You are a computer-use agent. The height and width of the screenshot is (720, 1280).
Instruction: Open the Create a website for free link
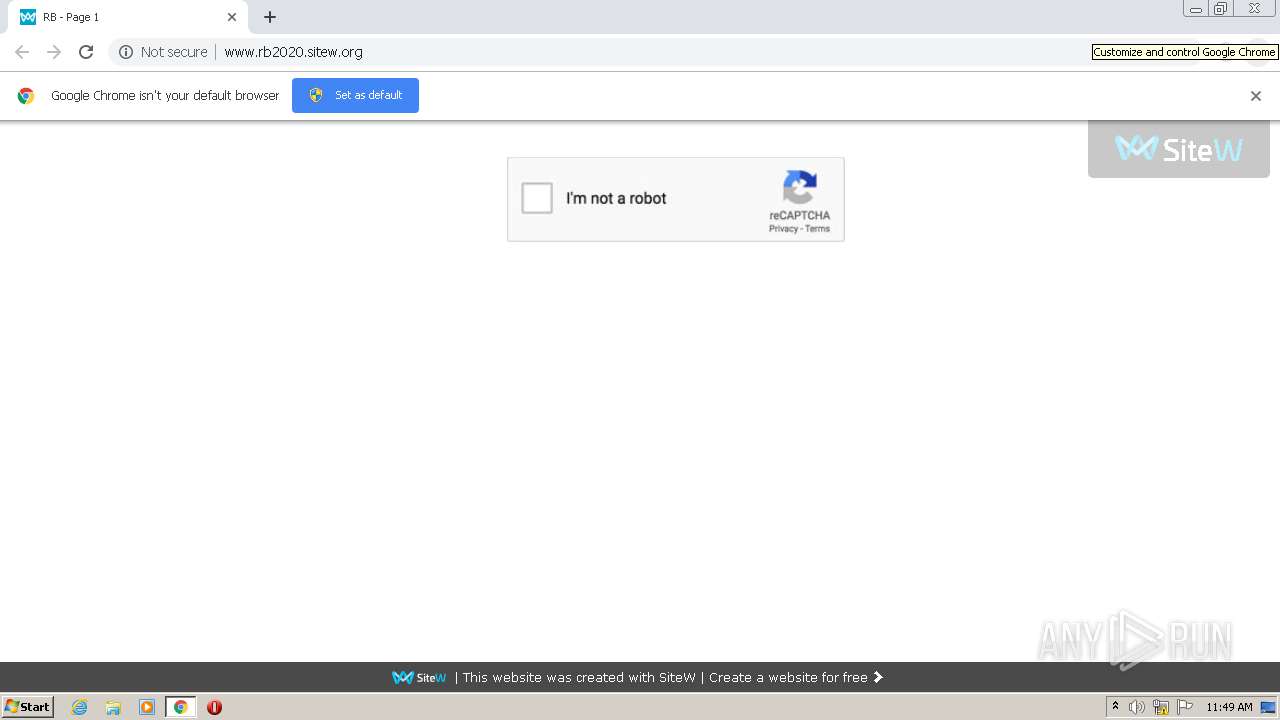click(x=788, y=677)
